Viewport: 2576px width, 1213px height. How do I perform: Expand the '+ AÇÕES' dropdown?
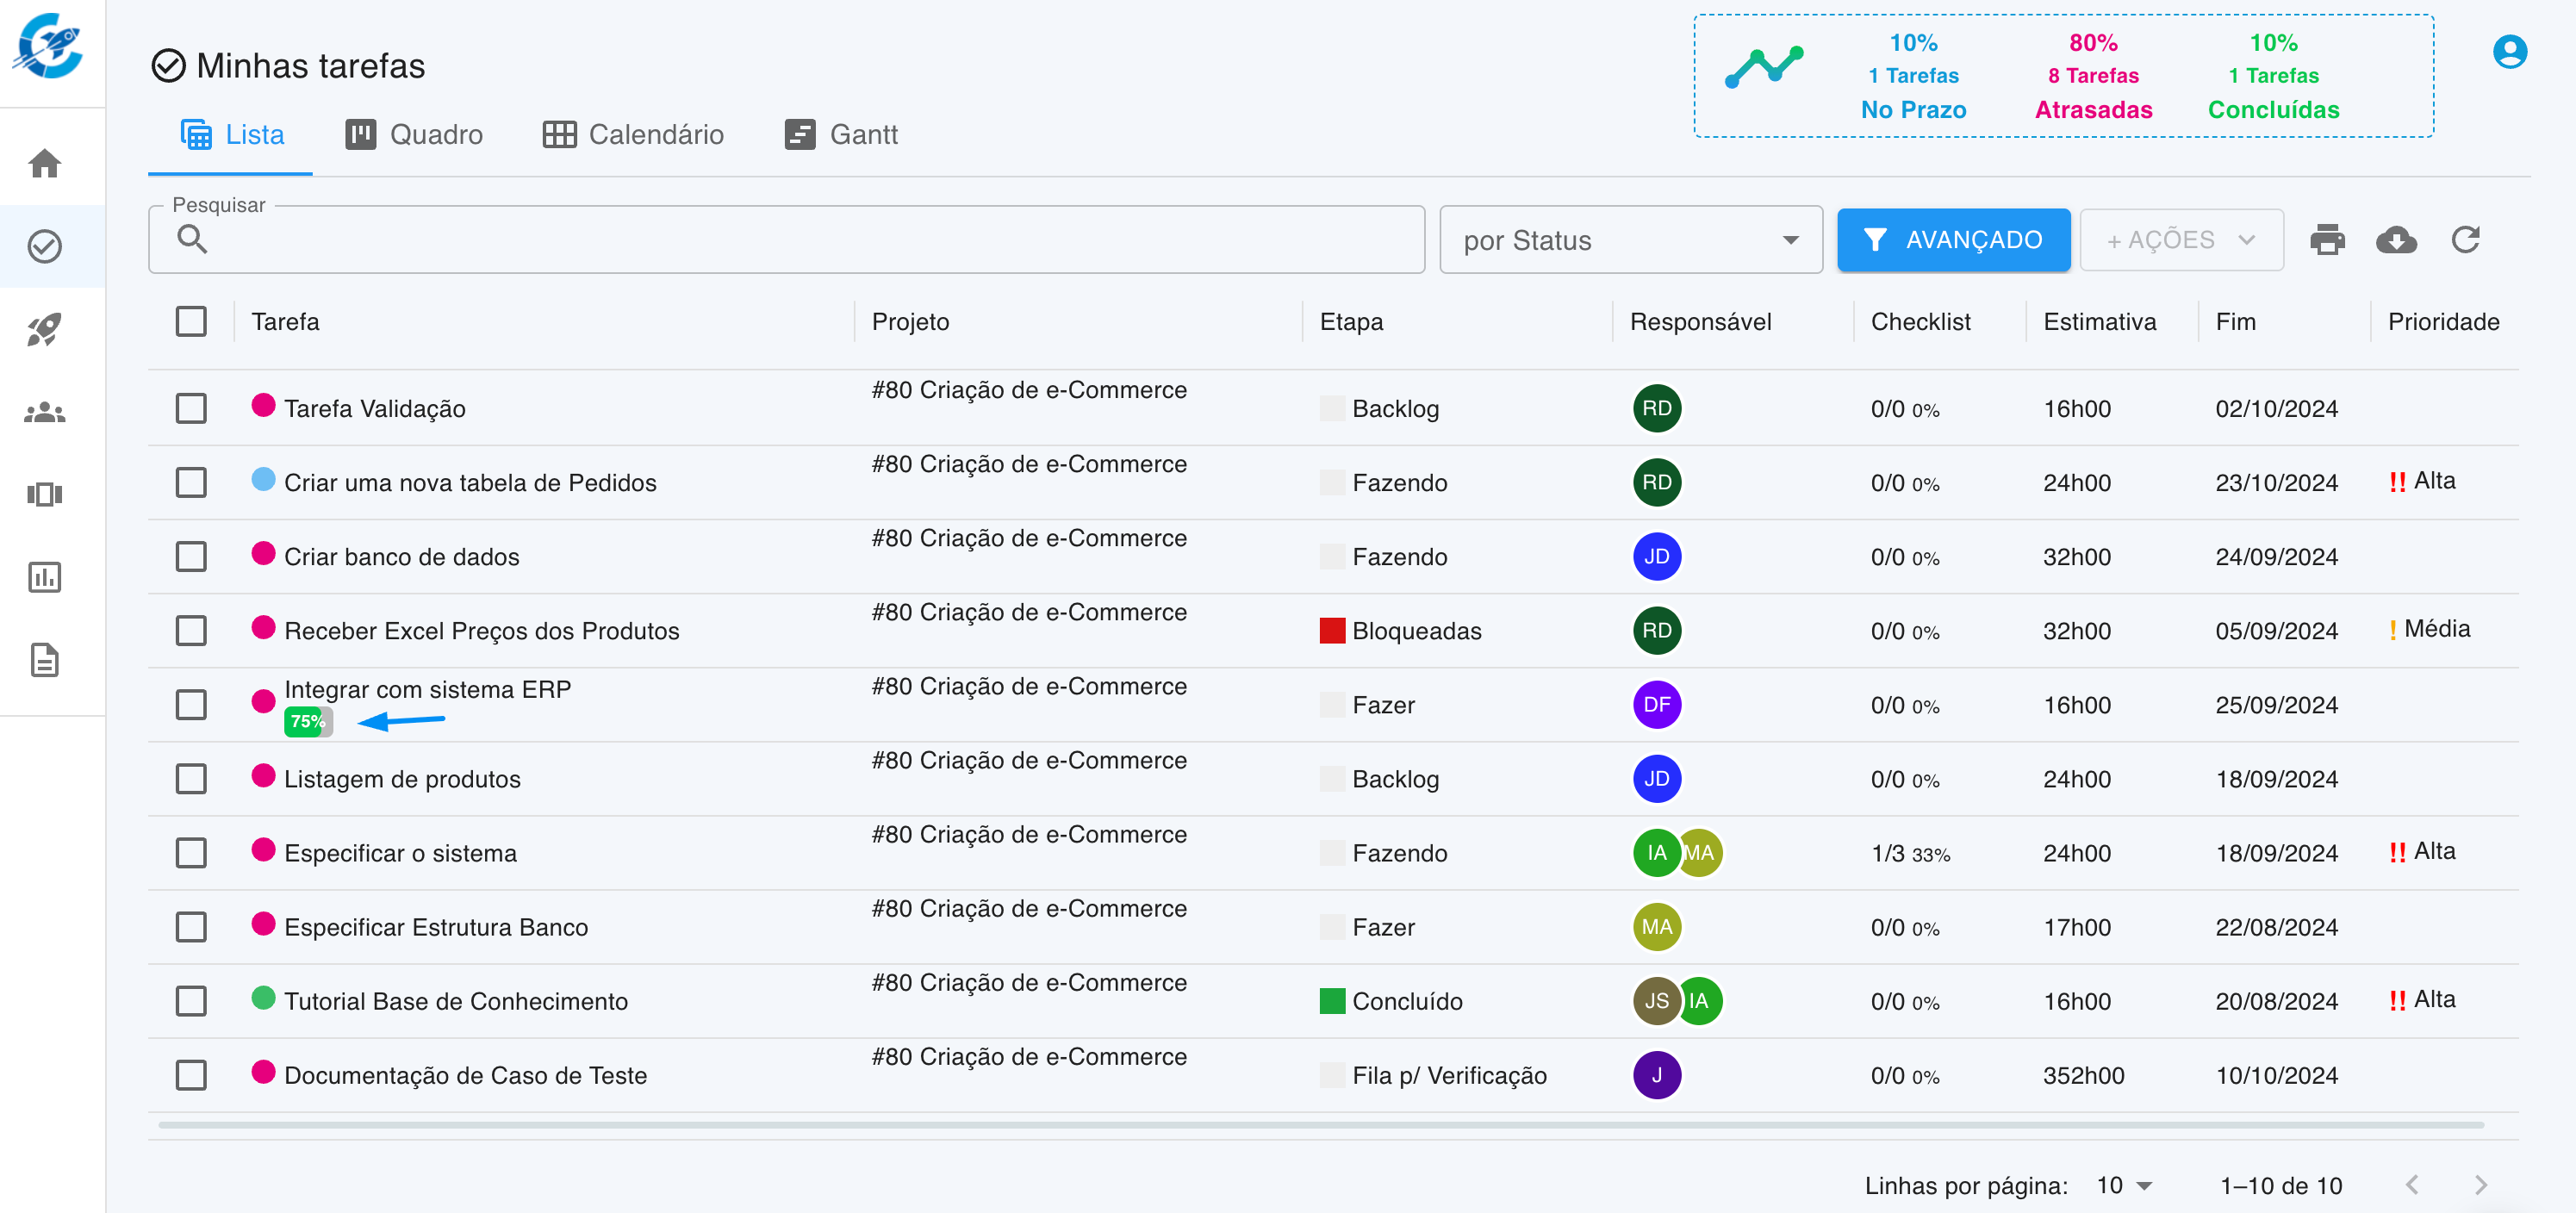click(x=2181, y=240)
